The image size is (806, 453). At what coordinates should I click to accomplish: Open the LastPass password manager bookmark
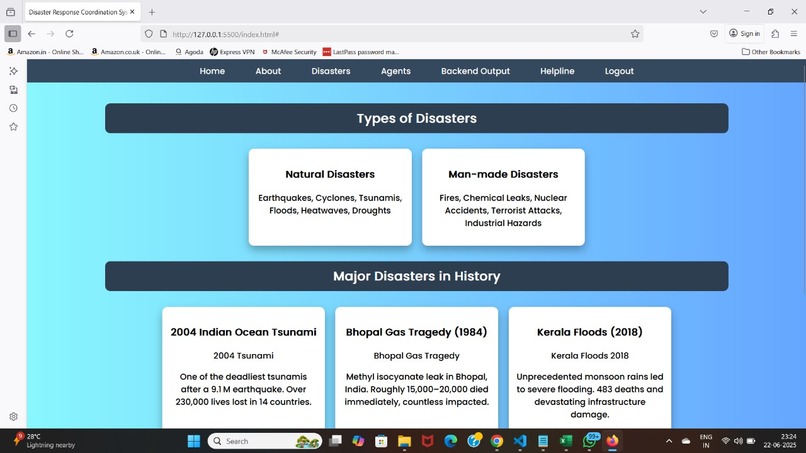(x=360, y=52)
